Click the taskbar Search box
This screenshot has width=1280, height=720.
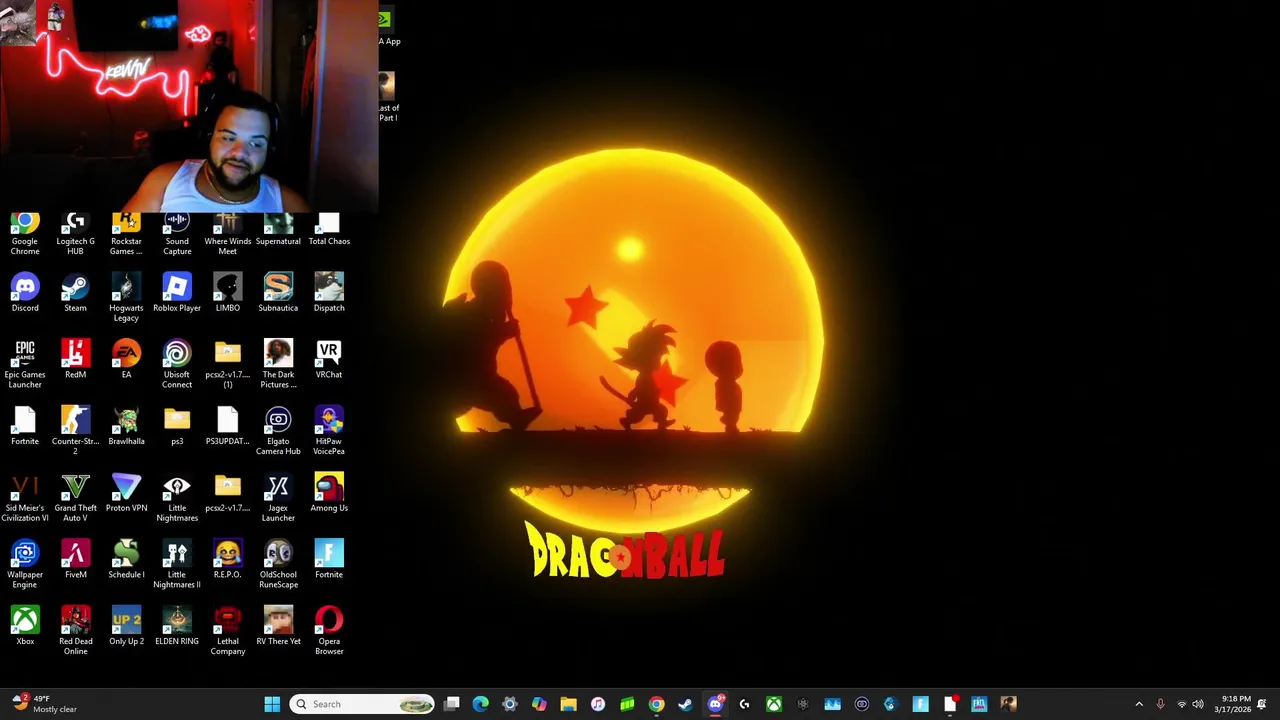[x=362, y=704]
